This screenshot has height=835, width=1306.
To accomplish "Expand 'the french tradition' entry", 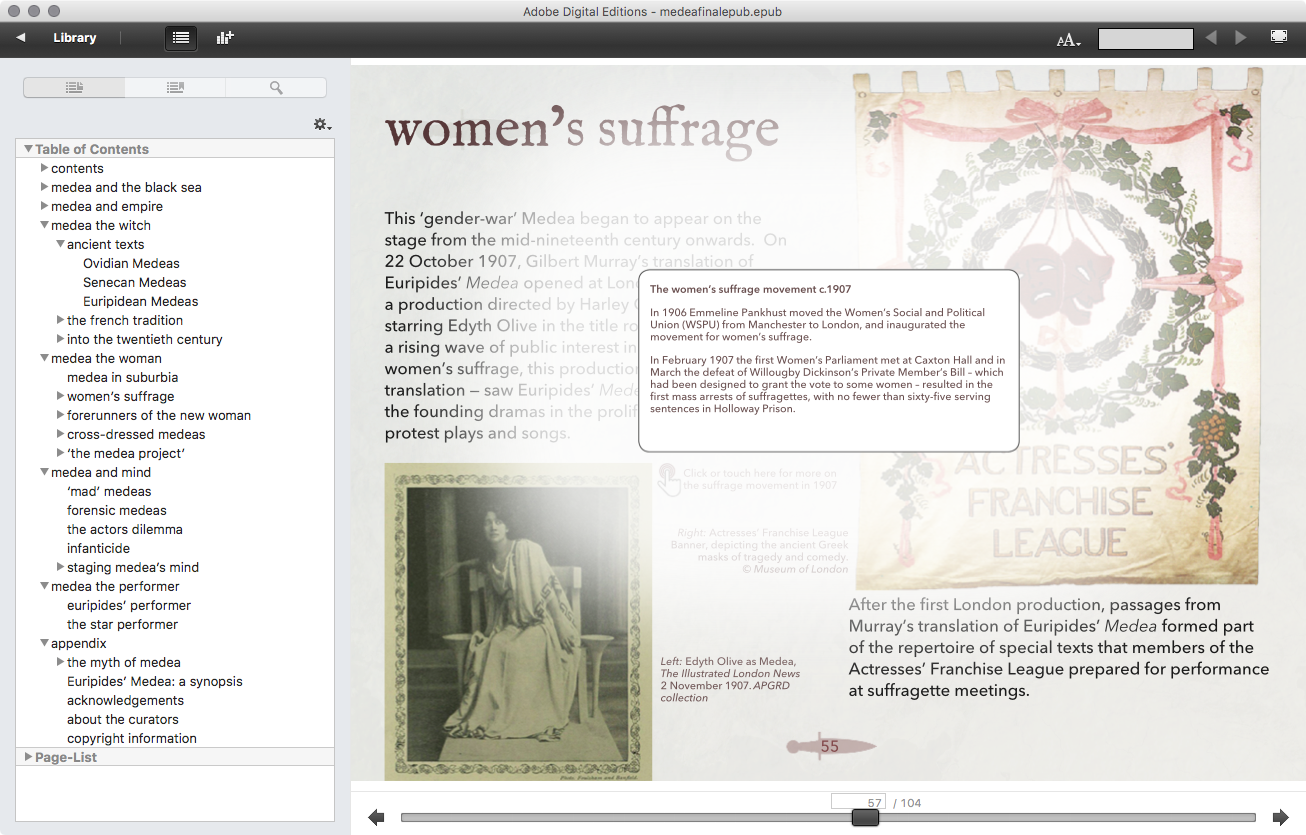I will [60, 320].
